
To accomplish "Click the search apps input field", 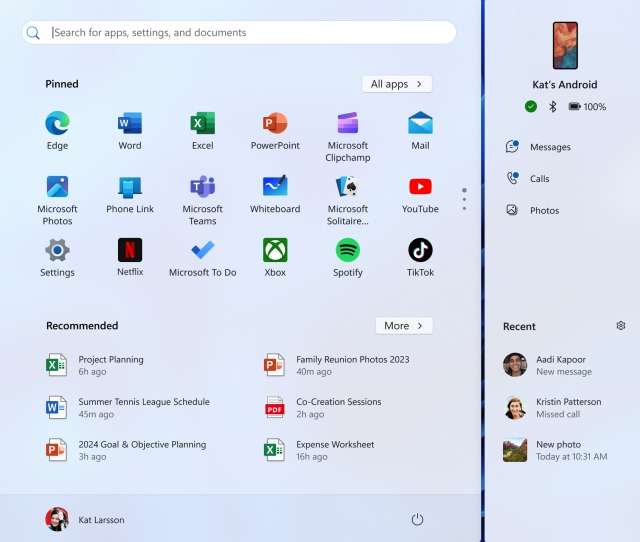I will tap(239, 33).
